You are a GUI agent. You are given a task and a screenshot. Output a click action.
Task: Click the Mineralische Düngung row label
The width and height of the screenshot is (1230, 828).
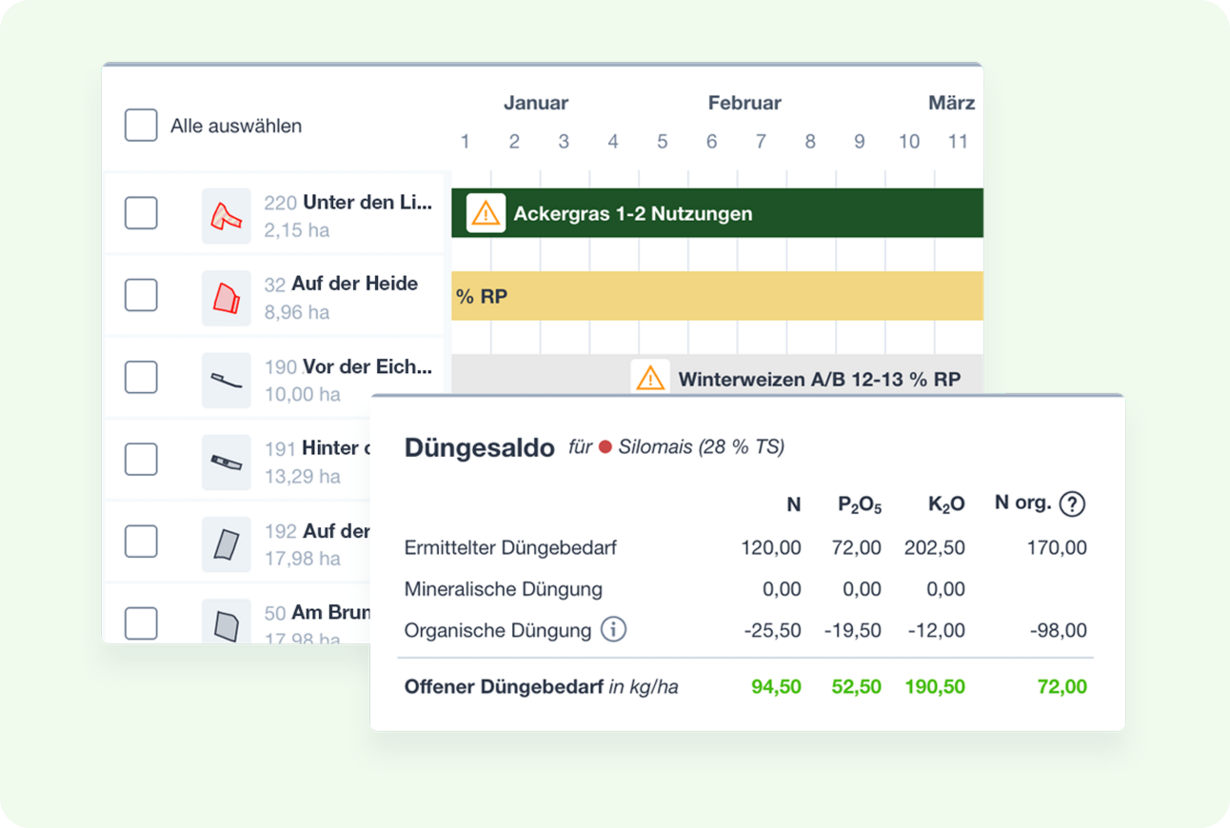pyautogui.click(x=503, y=589)
